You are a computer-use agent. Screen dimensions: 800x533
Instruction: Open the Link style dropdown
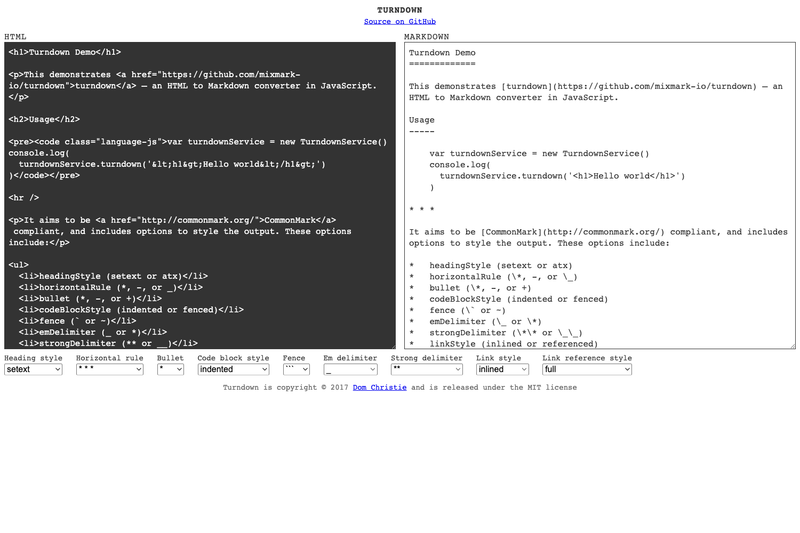pos(502,369)
